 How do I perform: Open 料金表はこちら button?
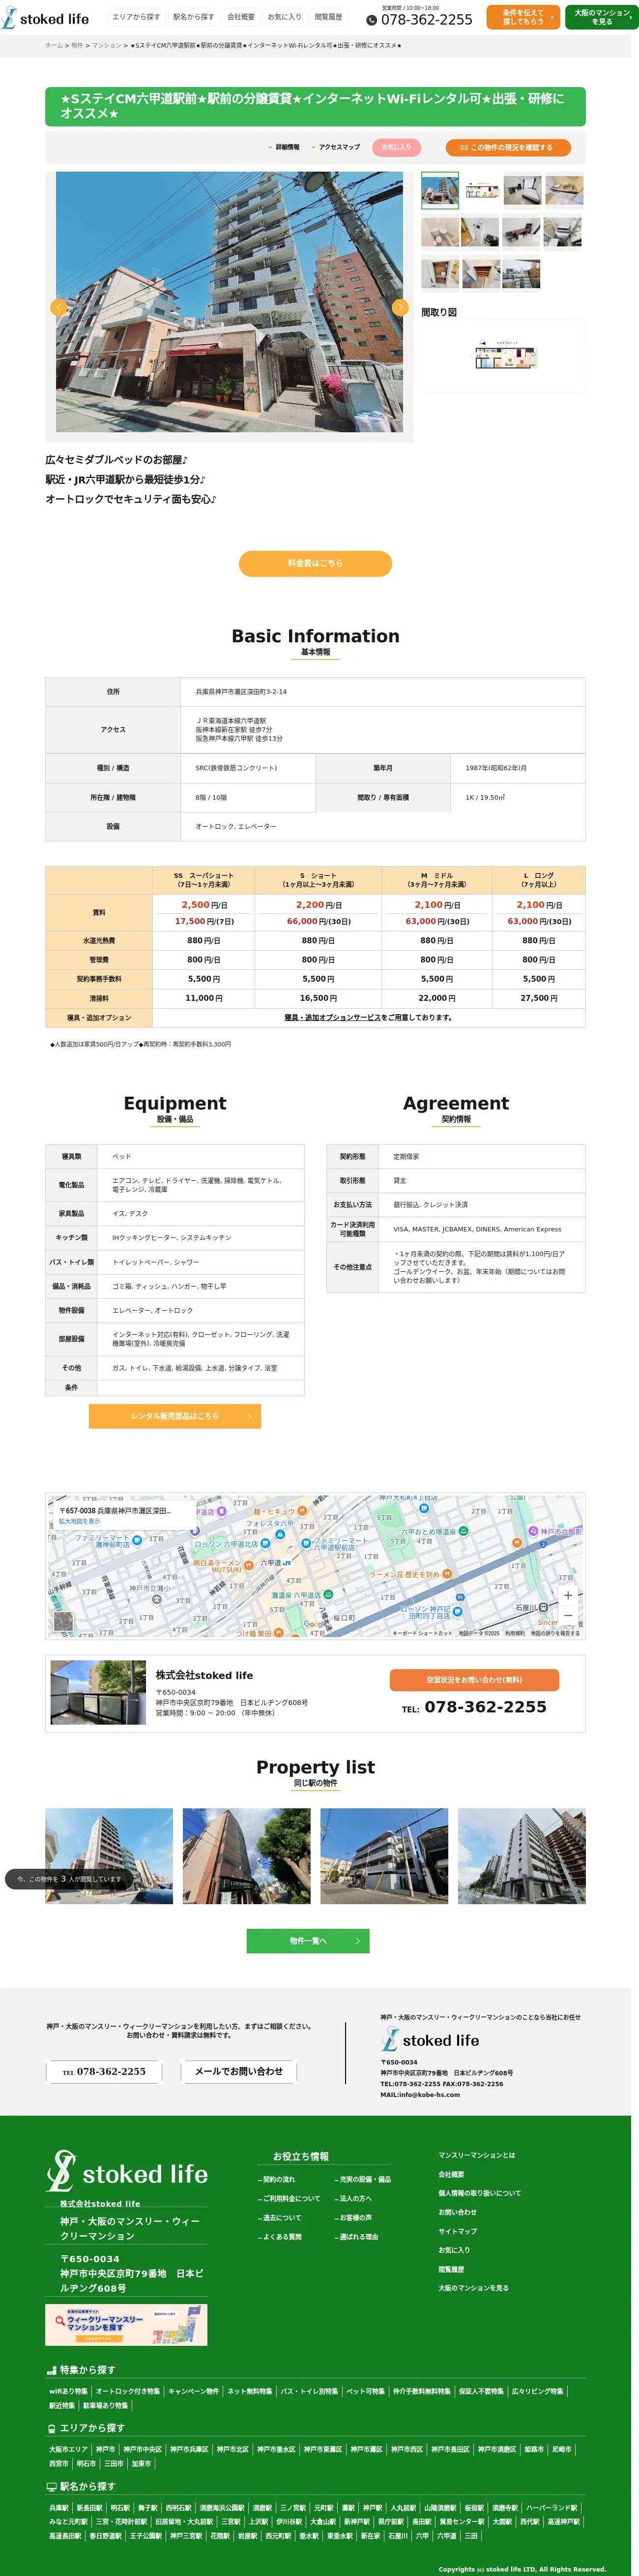coord(315,563)
